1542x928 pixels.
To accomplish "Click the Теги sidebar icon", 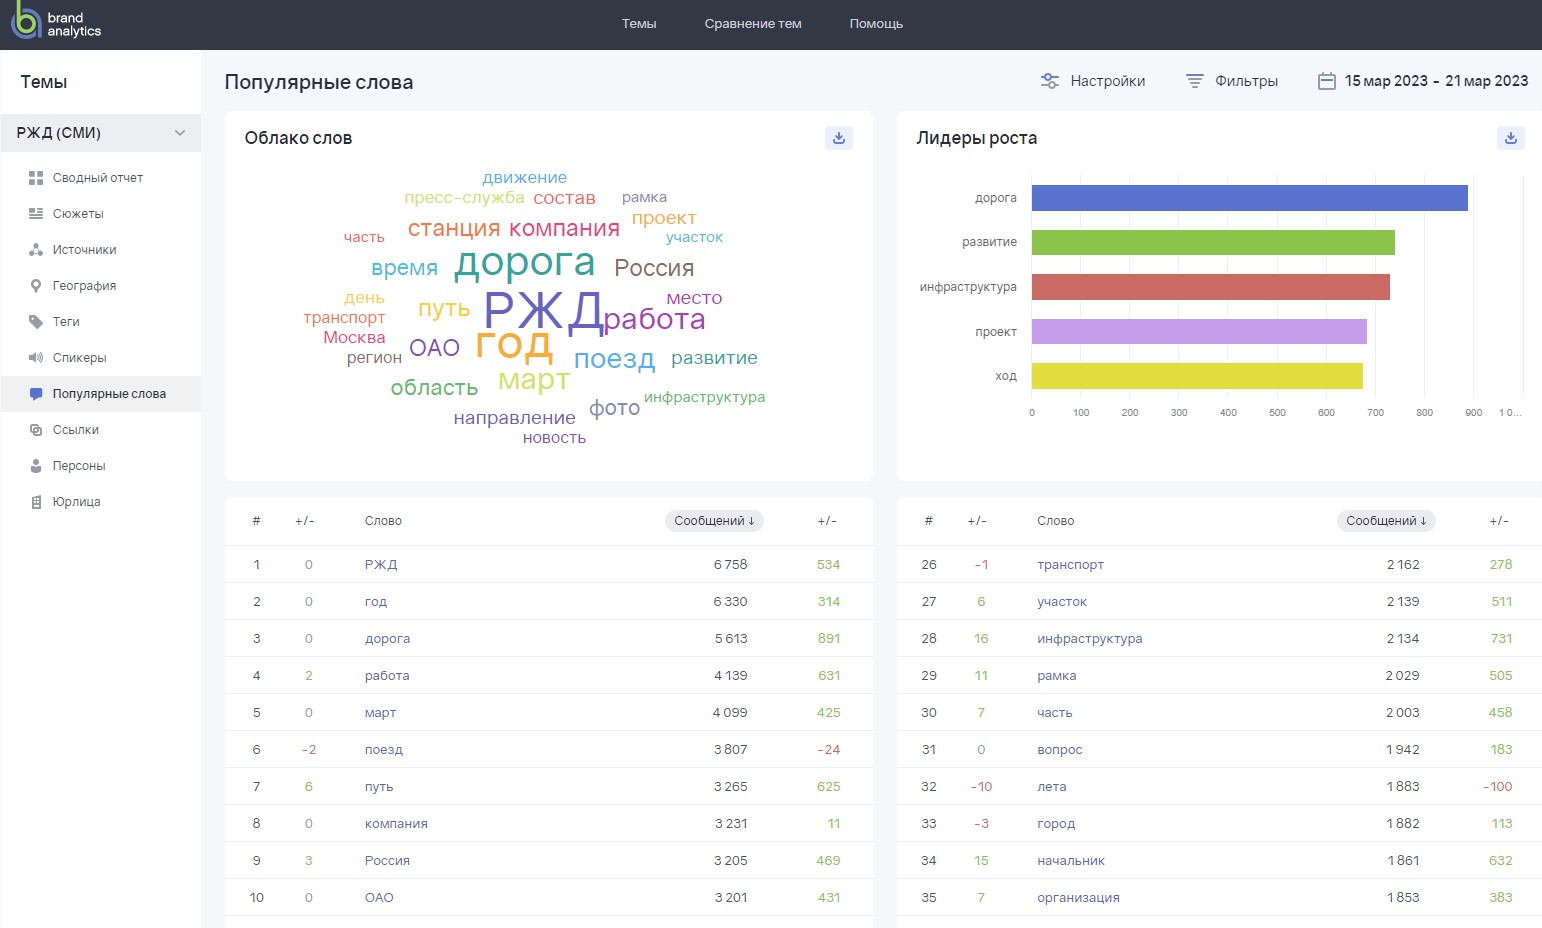I will (36, 321).
